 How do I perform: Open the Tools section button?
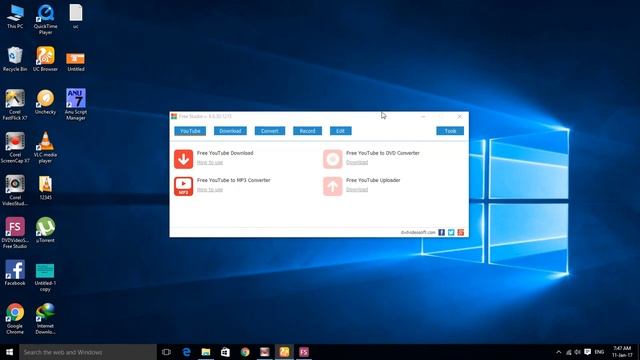(450, 131)
